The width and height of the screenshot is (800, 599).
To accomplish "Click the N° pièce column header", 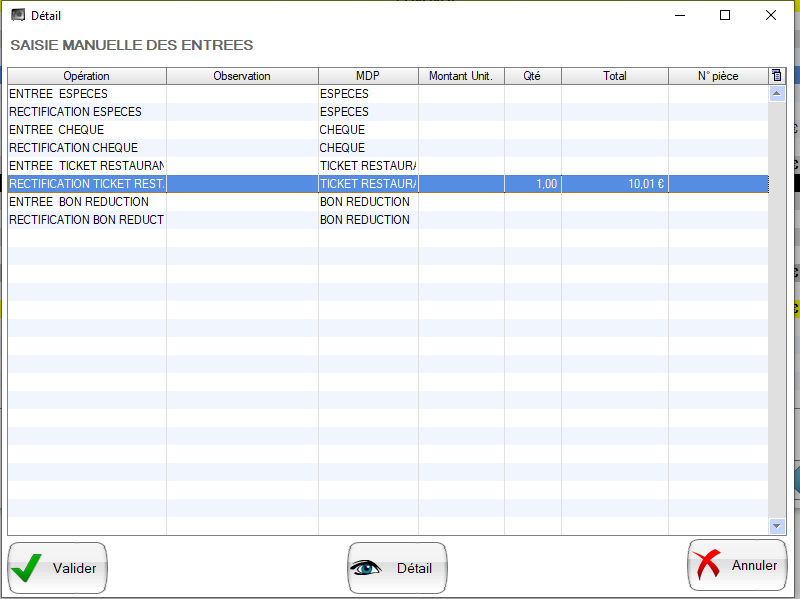I will pos(717,76).
